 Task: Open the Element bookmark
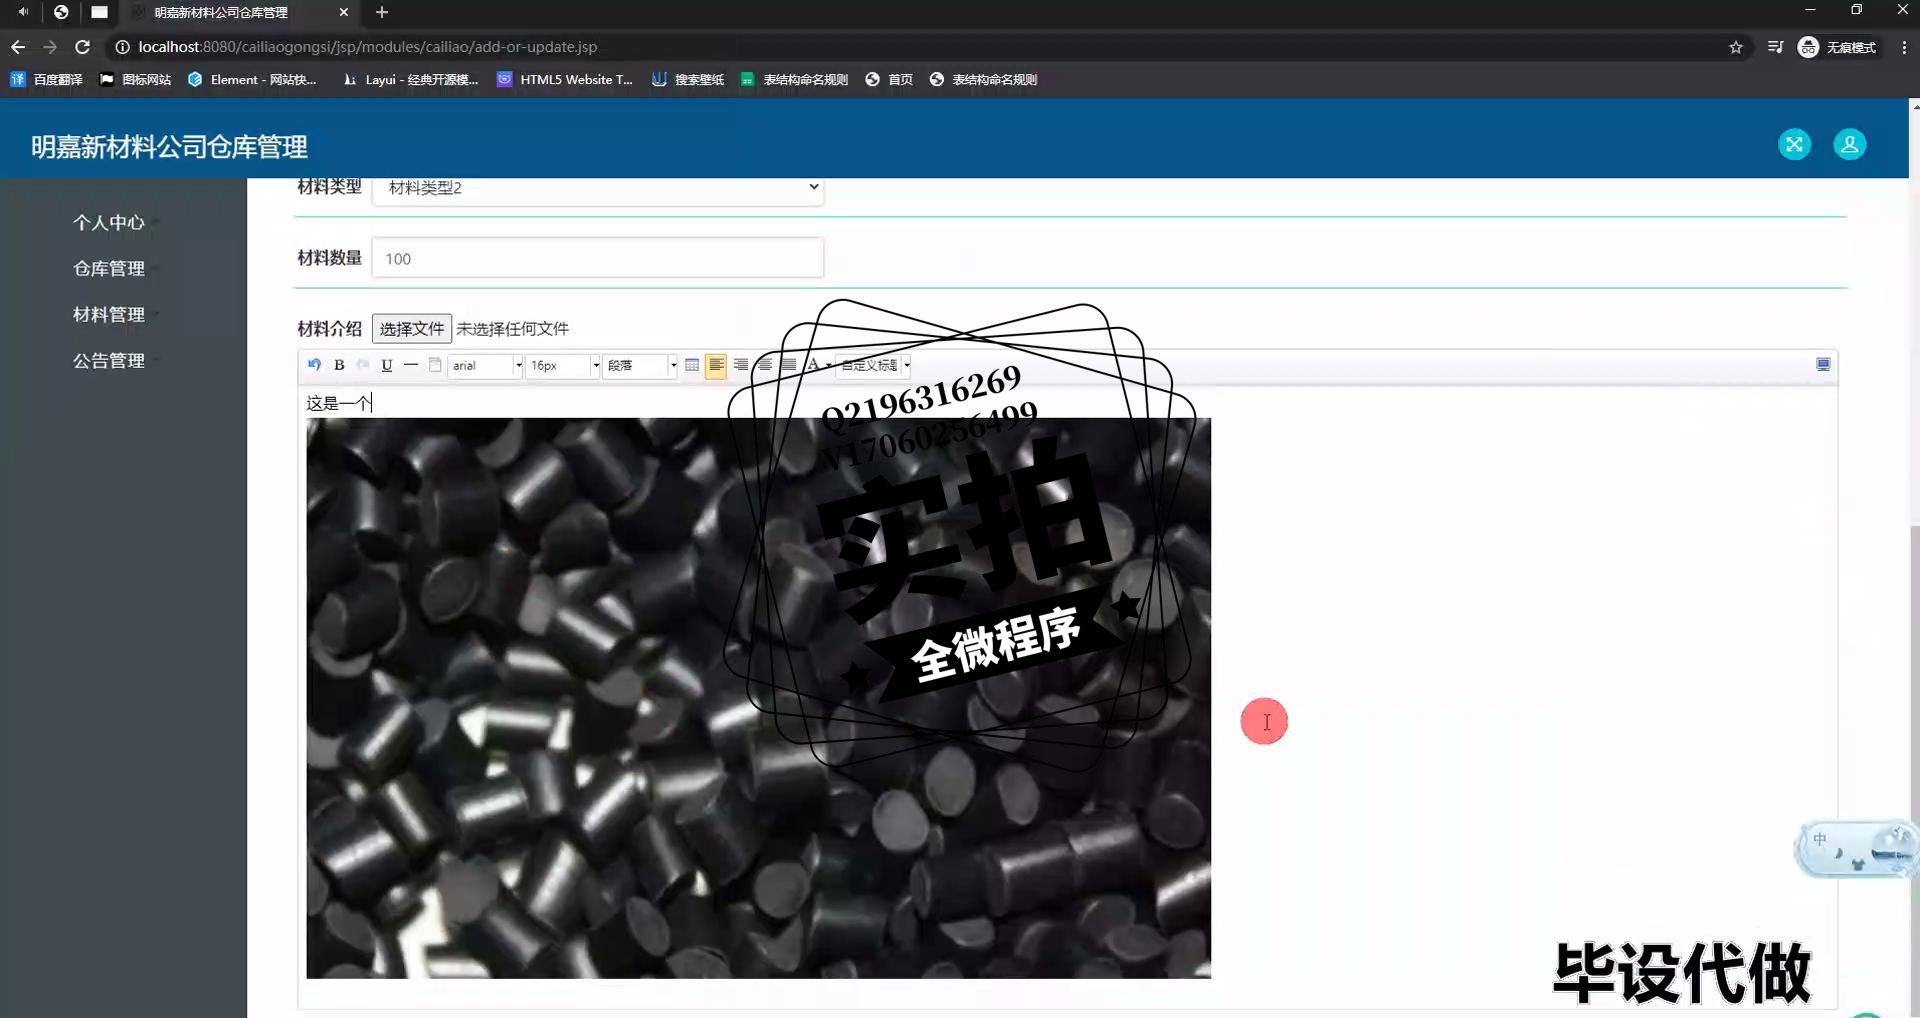pos(252,80)
